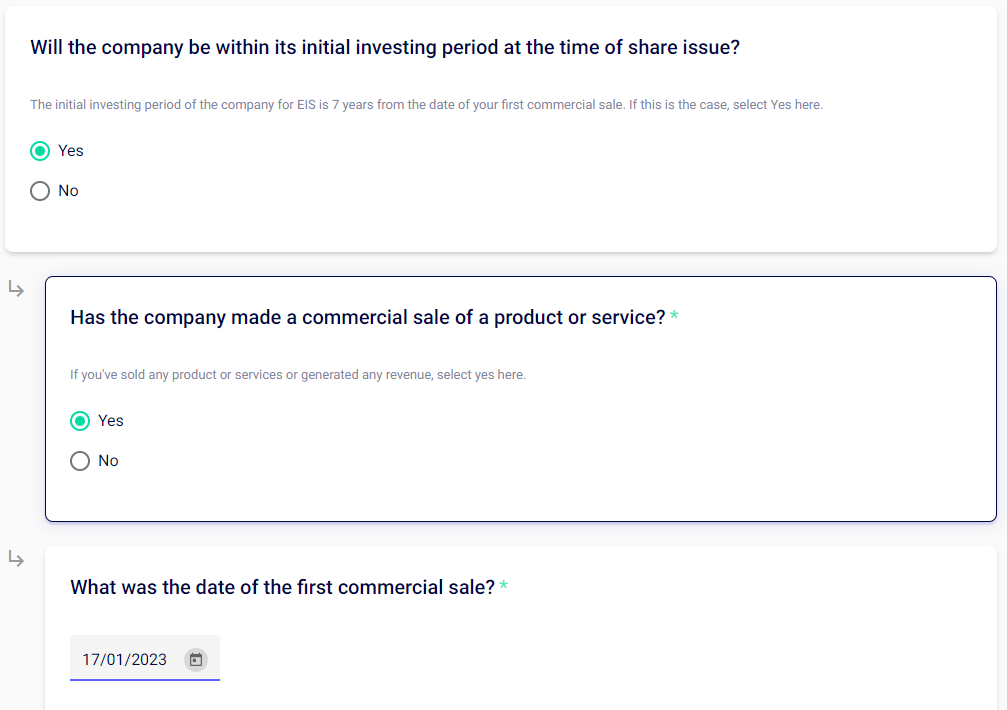The width and height of the screenshot is (1007, 710).
Task: Click the 'Has the company made a commercial sale' heading
Action: pos(367,318)
